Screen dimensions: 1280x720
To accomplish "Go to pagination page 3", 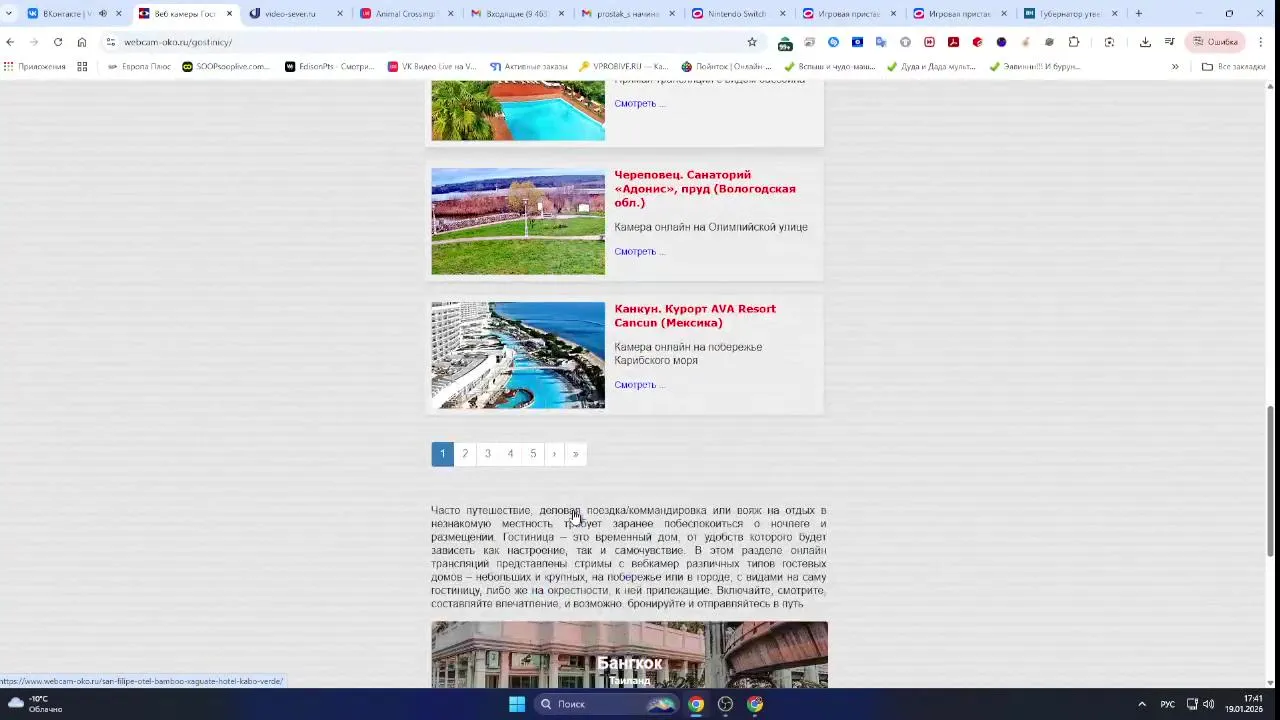I will coord(488,454).
